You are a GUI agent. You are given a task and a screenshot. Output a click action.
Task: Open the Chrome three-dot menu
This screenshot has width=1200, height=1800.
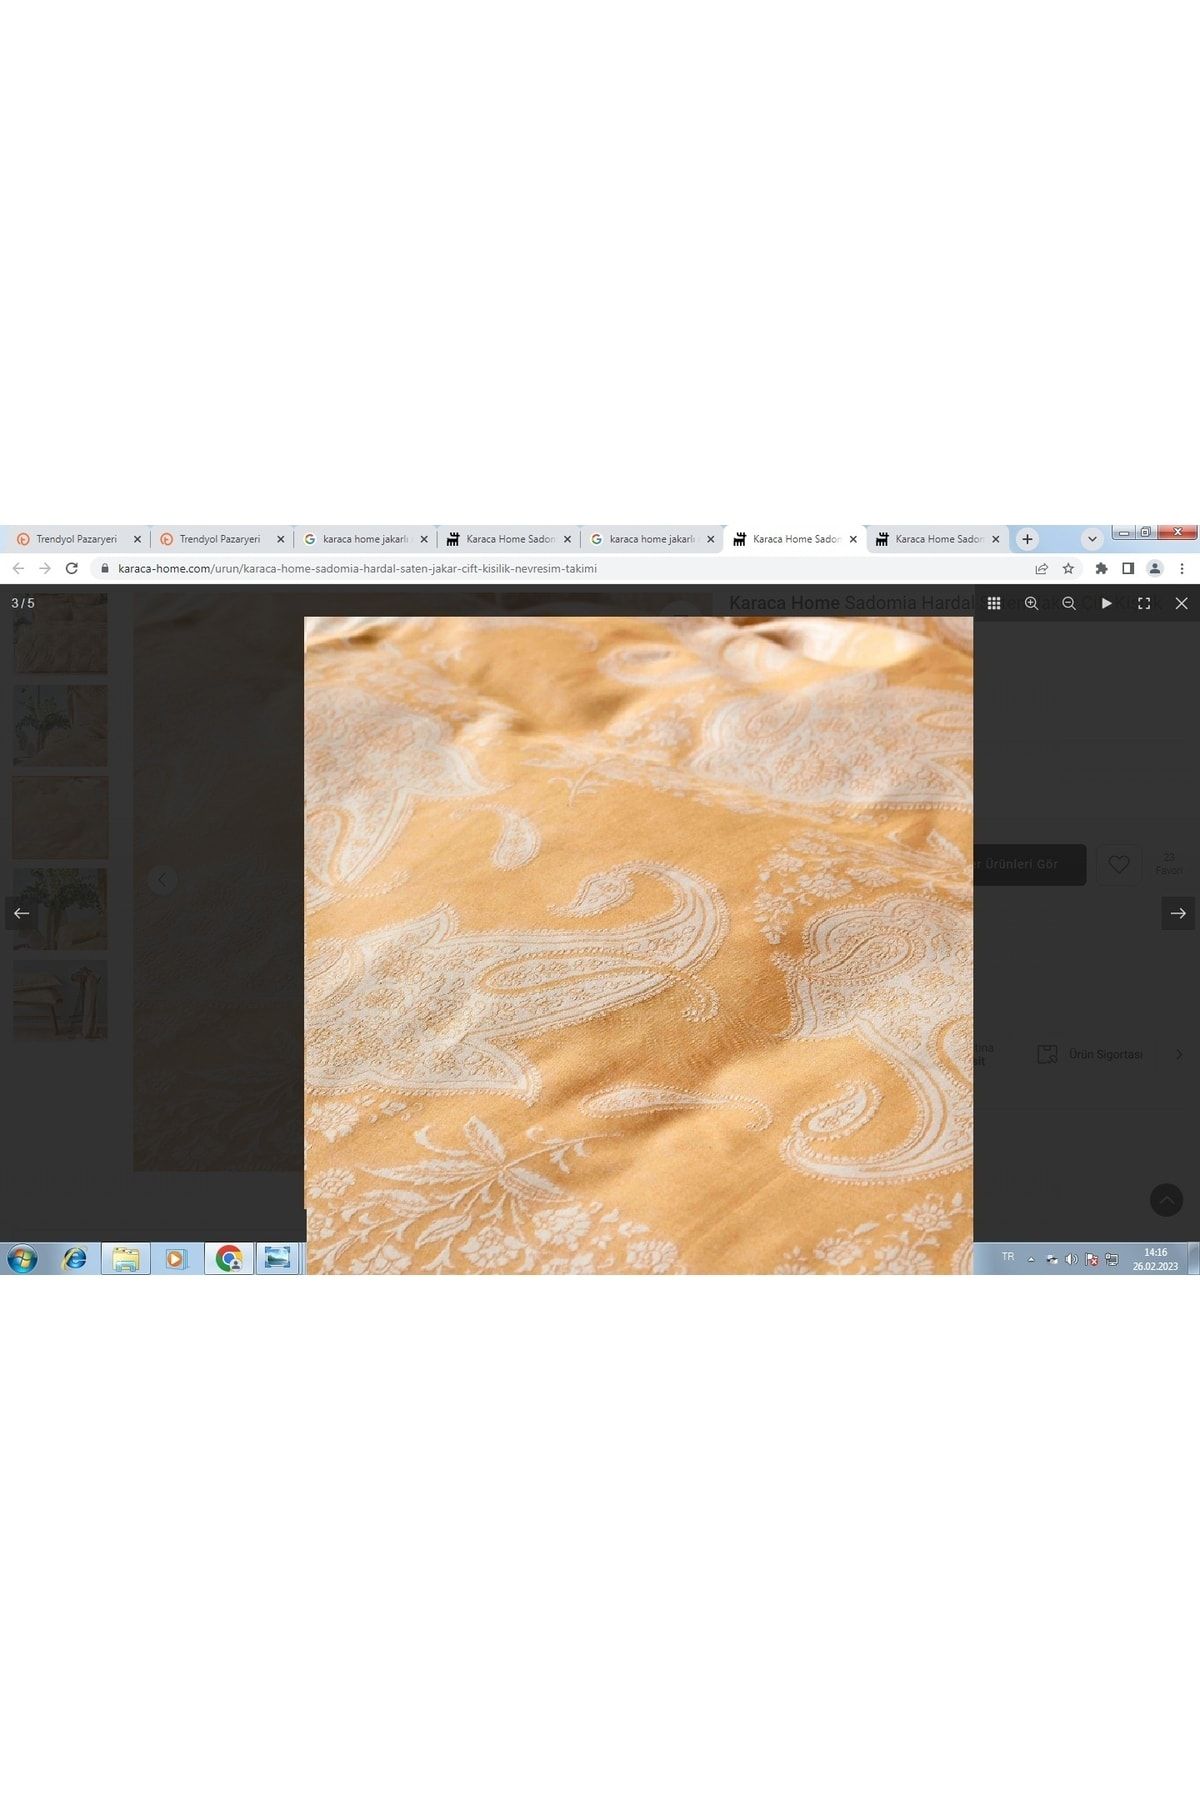1182,568
